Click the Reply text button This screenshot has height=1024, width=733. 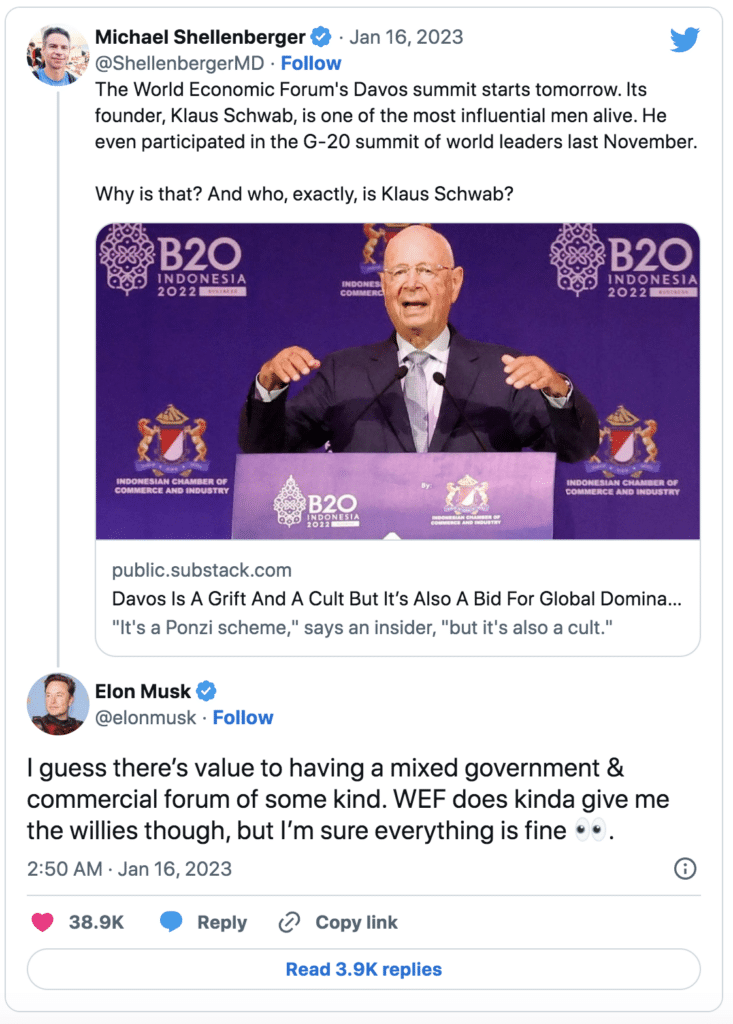(222, 922)
